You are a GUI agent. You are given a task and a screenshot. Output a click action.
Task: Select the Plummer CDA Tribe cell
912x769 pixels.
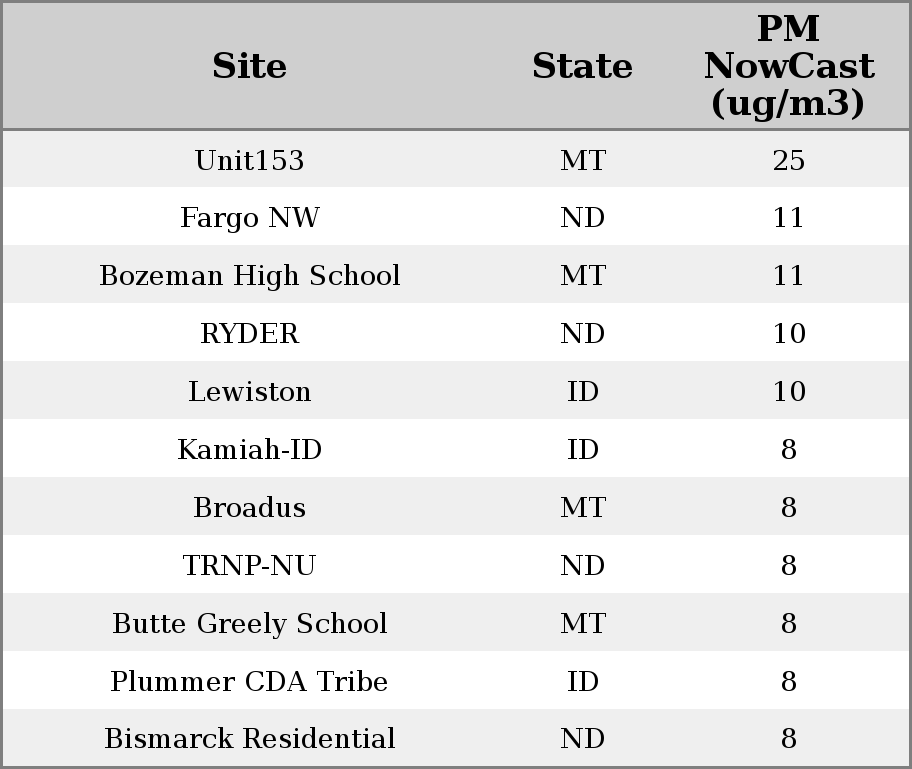(x=249, y=682)
